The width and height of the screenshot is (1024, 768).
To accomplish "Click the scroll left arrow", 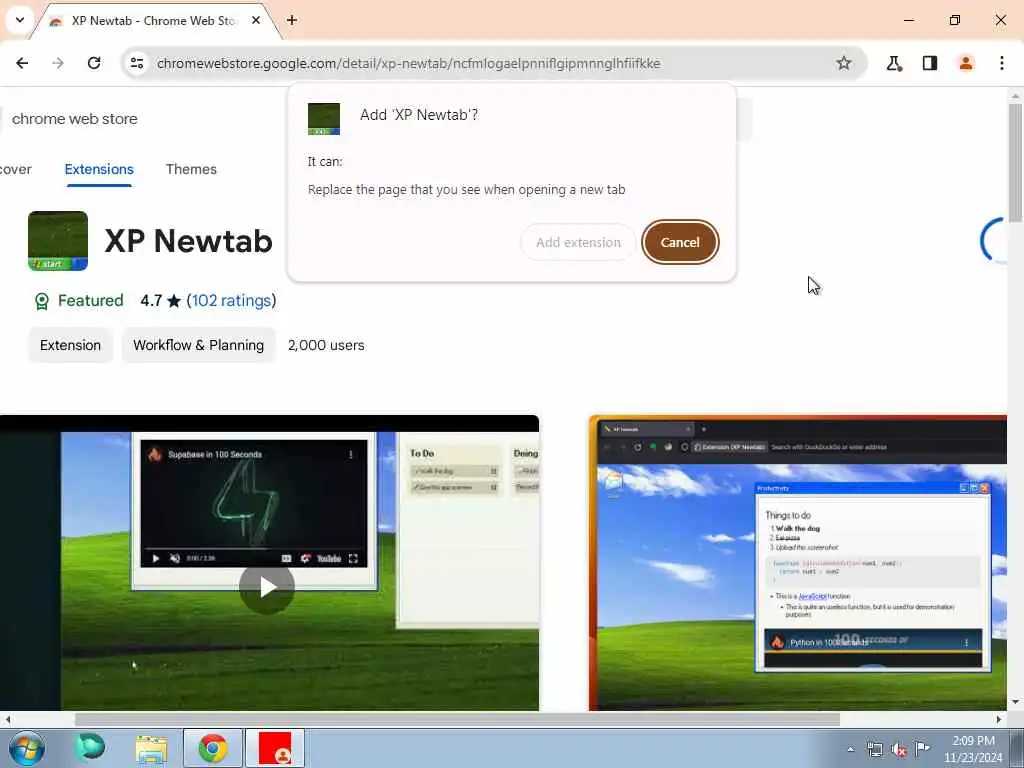I will 8,719.
